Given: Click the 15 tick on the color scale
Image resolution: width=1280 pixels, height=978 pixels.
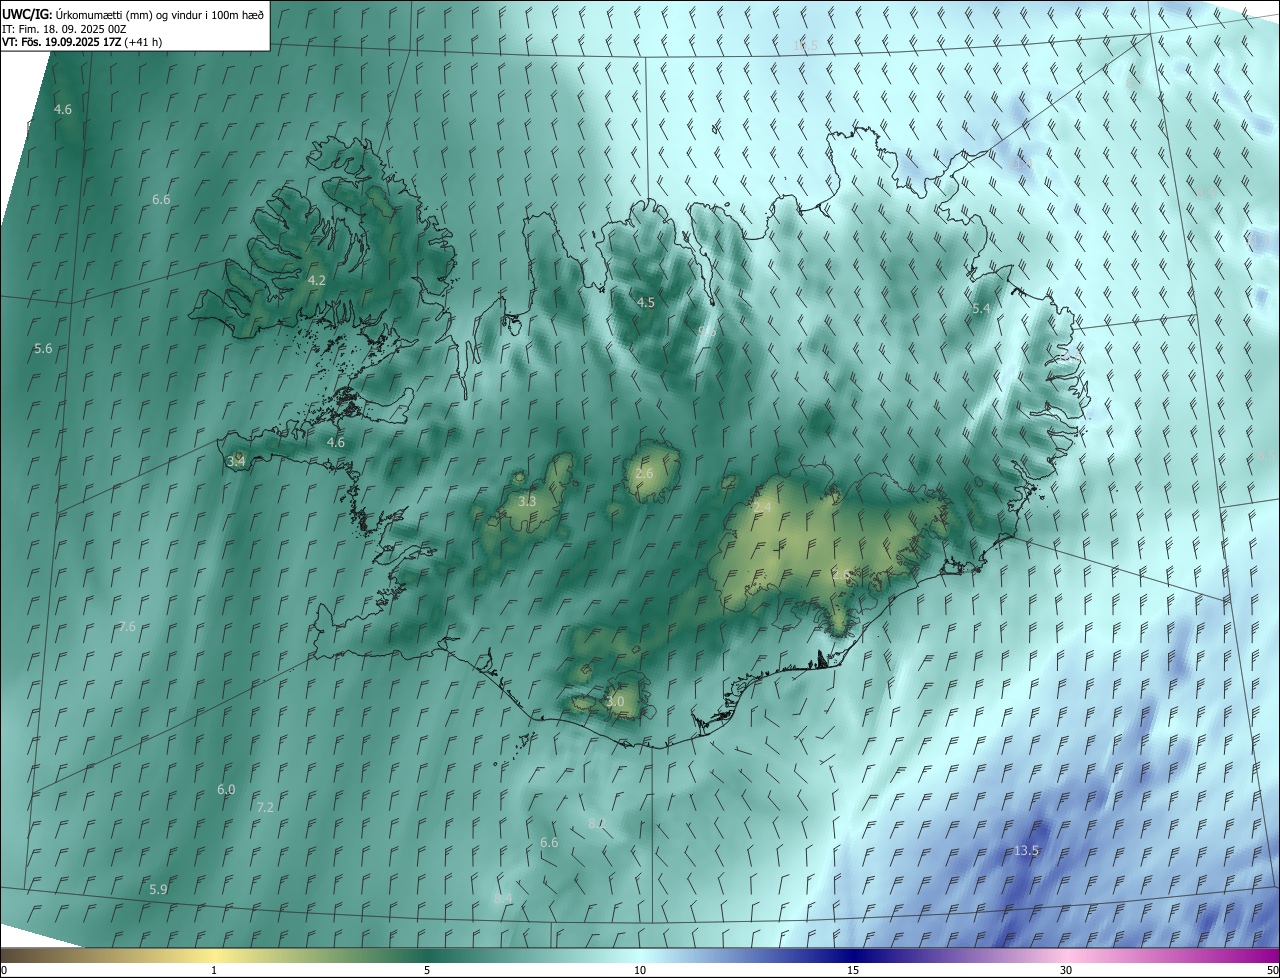Looking at the screenshot, I should [853, 970].
